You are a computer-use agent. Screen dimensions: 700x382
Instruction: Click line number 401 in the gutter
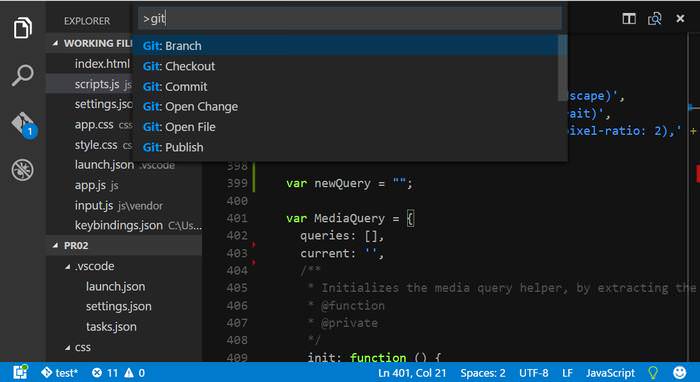point(237,218)
